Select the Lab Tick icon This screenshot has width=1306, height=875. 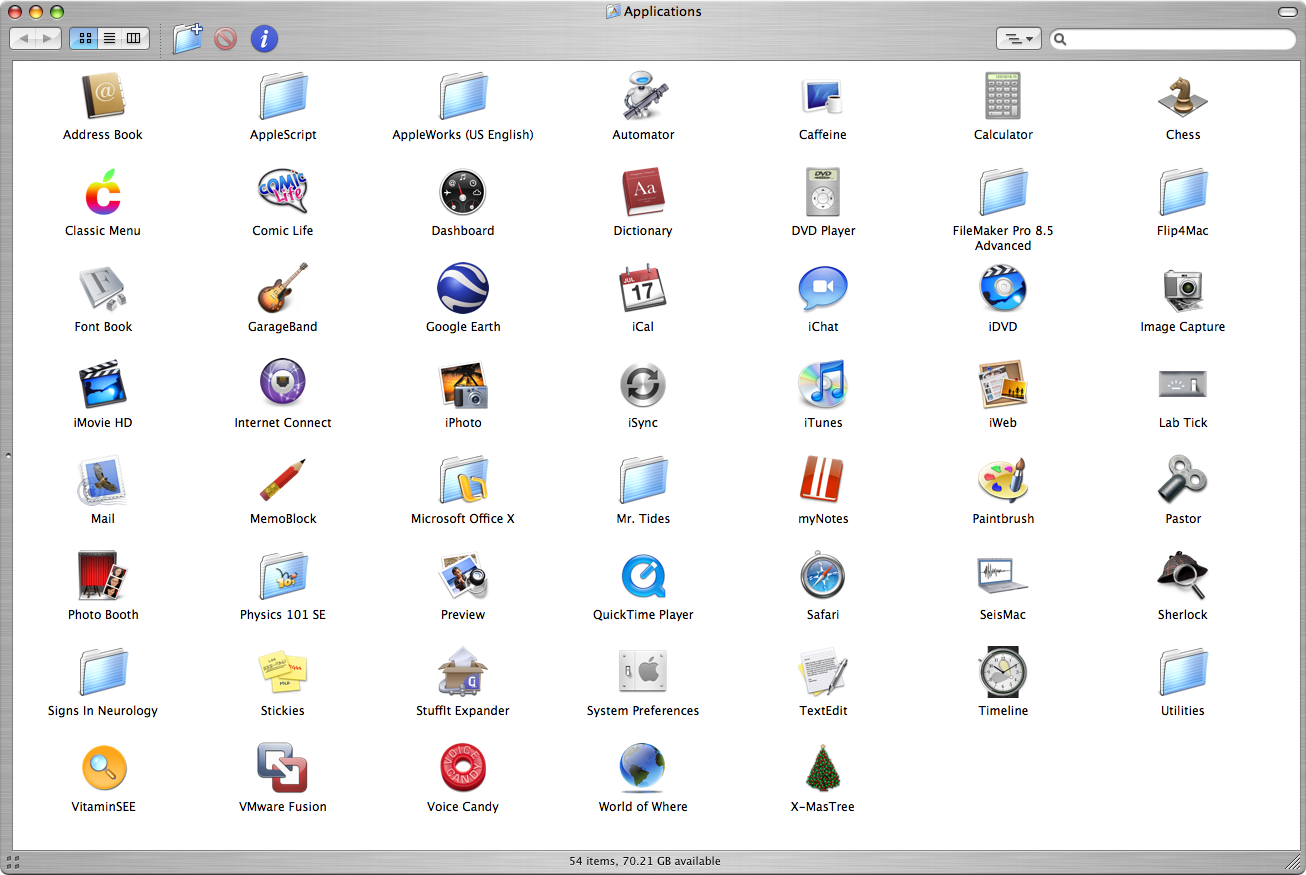click(x=1183, y=385)
